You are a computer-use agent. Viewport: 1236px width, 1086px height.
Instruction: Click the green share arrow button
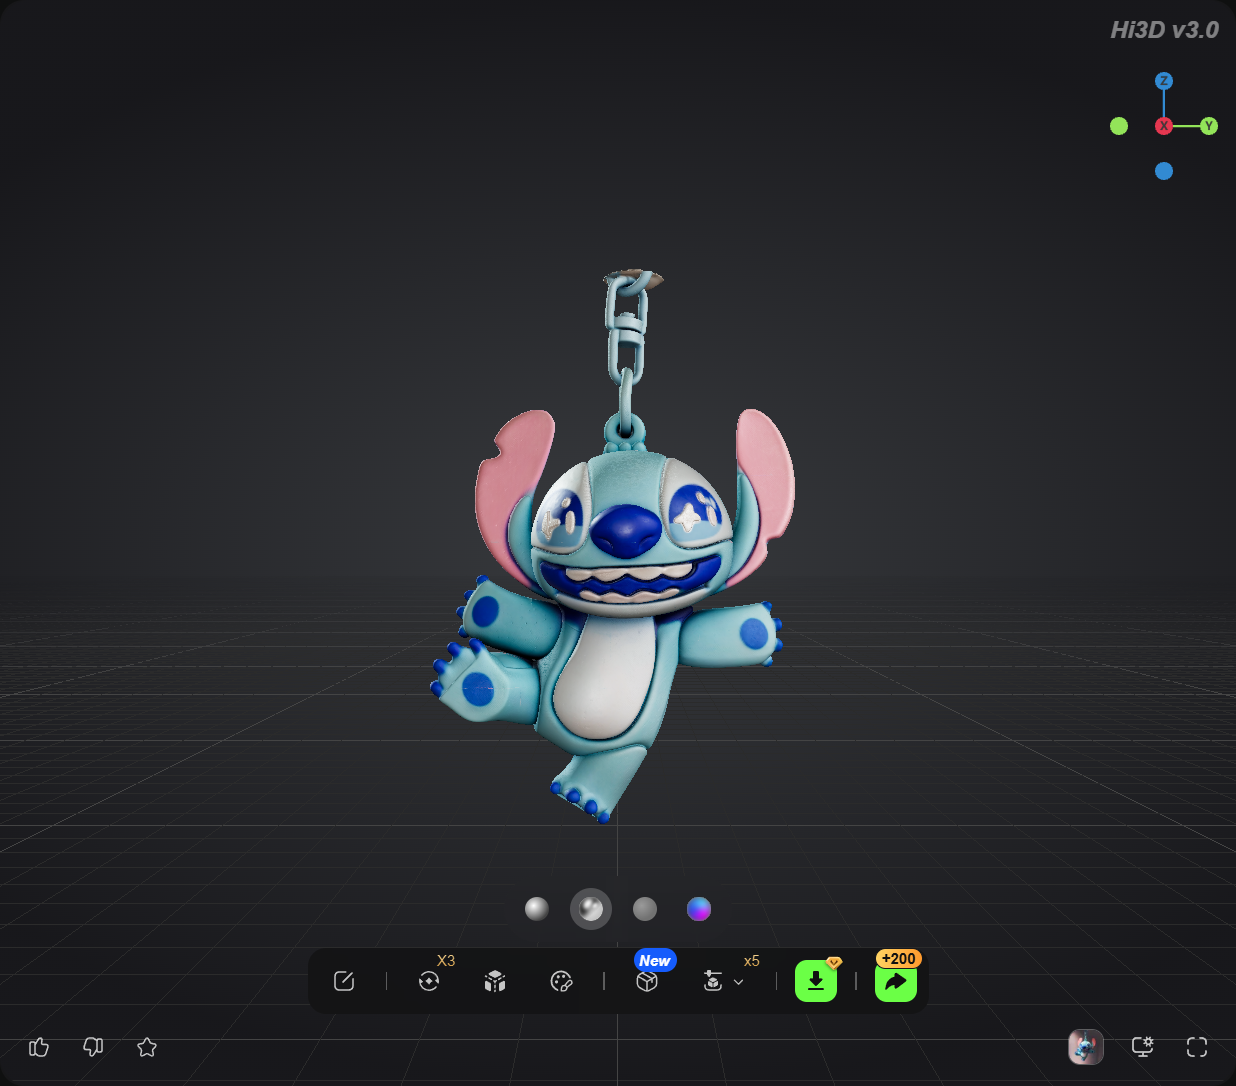click(x=896, y=981)
